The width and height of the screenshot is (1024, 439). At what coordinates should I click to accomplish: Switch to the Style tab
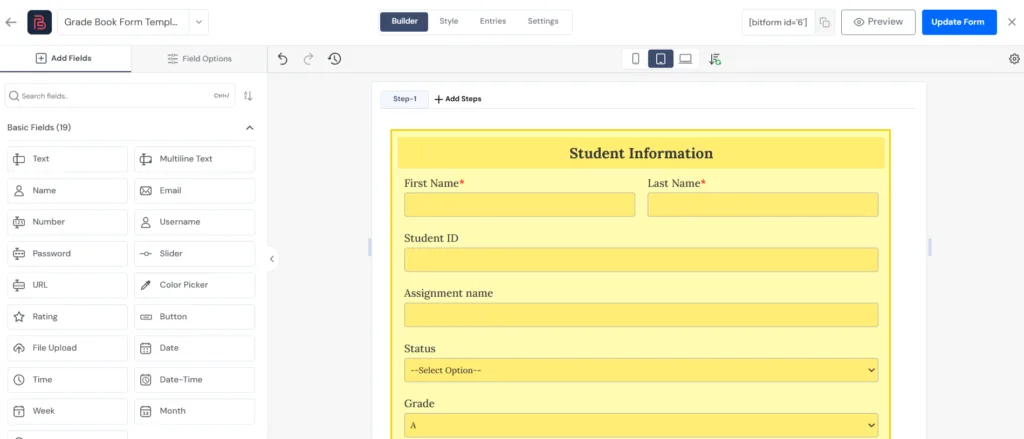coord(449,22)
